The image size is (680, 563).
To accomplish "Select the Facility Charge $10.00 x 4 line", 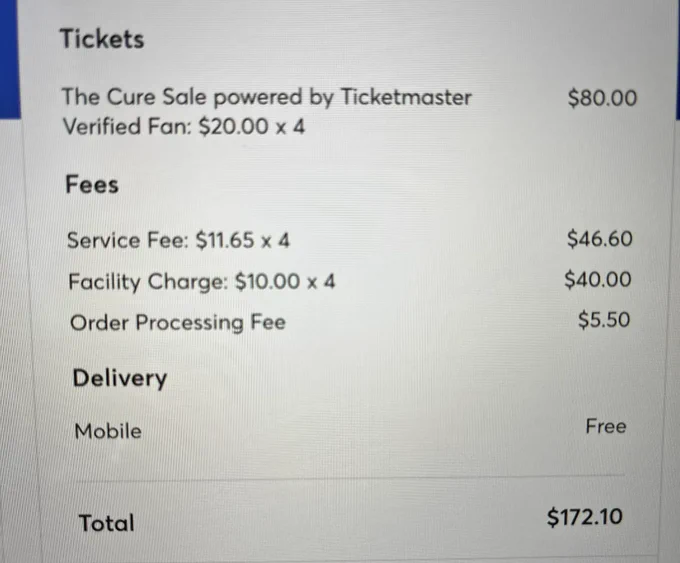I will [202, 282].
